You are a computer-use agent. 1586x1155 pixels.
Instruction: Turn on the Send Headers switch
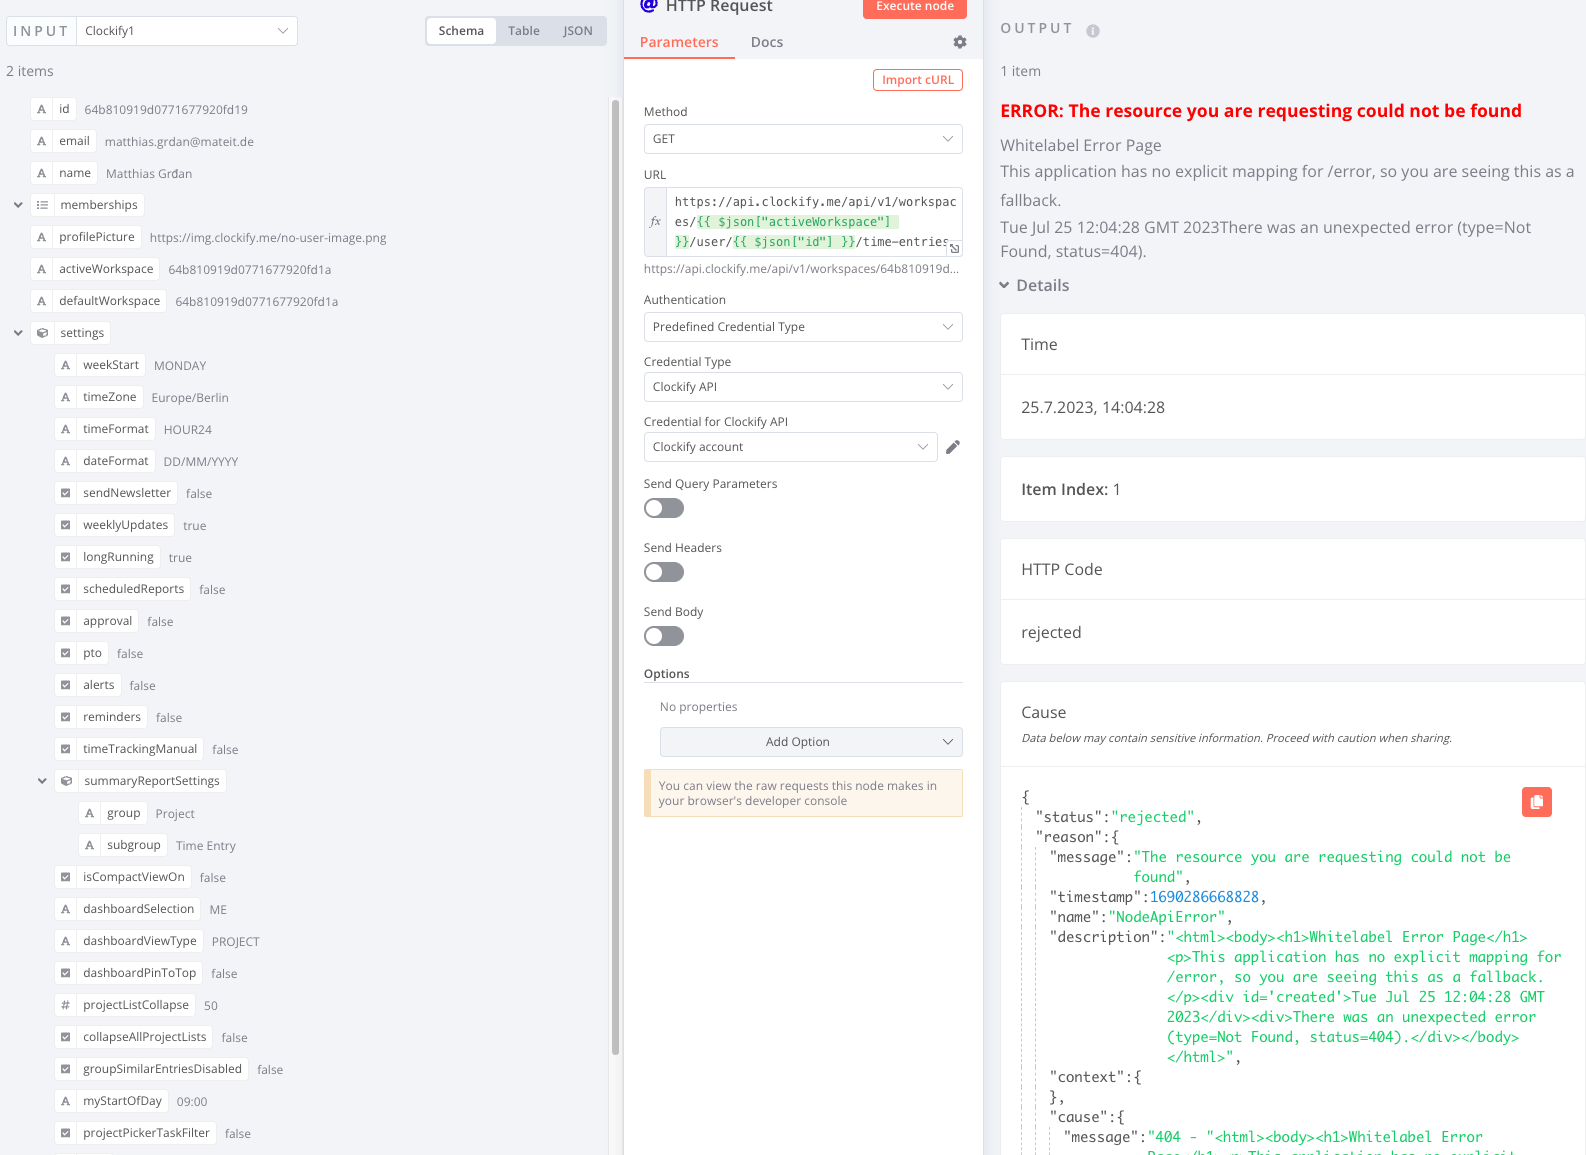click(x=664, y=572)
